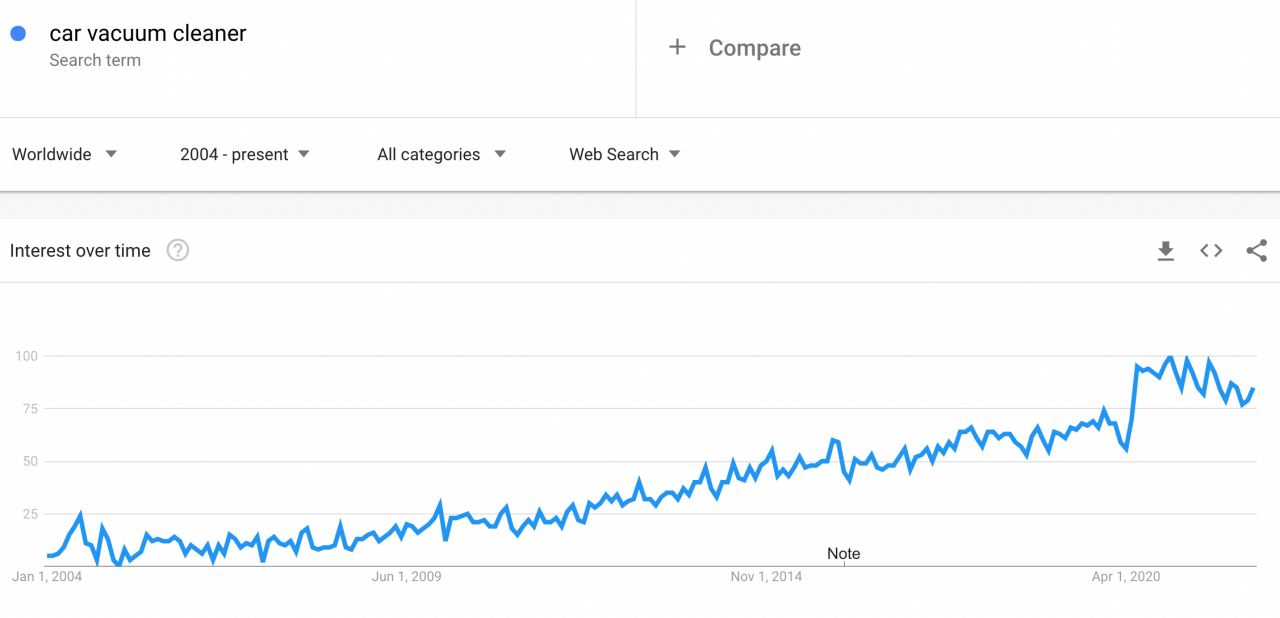The width and height of the screenshot is (1280, 618).
Task: Expand the Worldwide region dropdown
Action: click(65, 154)
